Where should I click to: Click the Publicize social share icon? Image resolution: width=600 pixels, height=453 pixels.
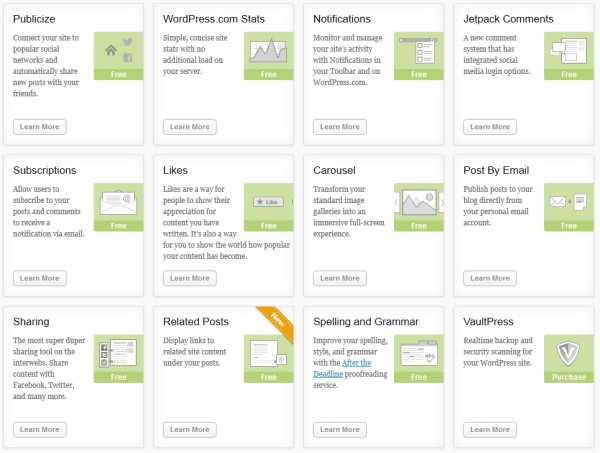coord(119,51)
